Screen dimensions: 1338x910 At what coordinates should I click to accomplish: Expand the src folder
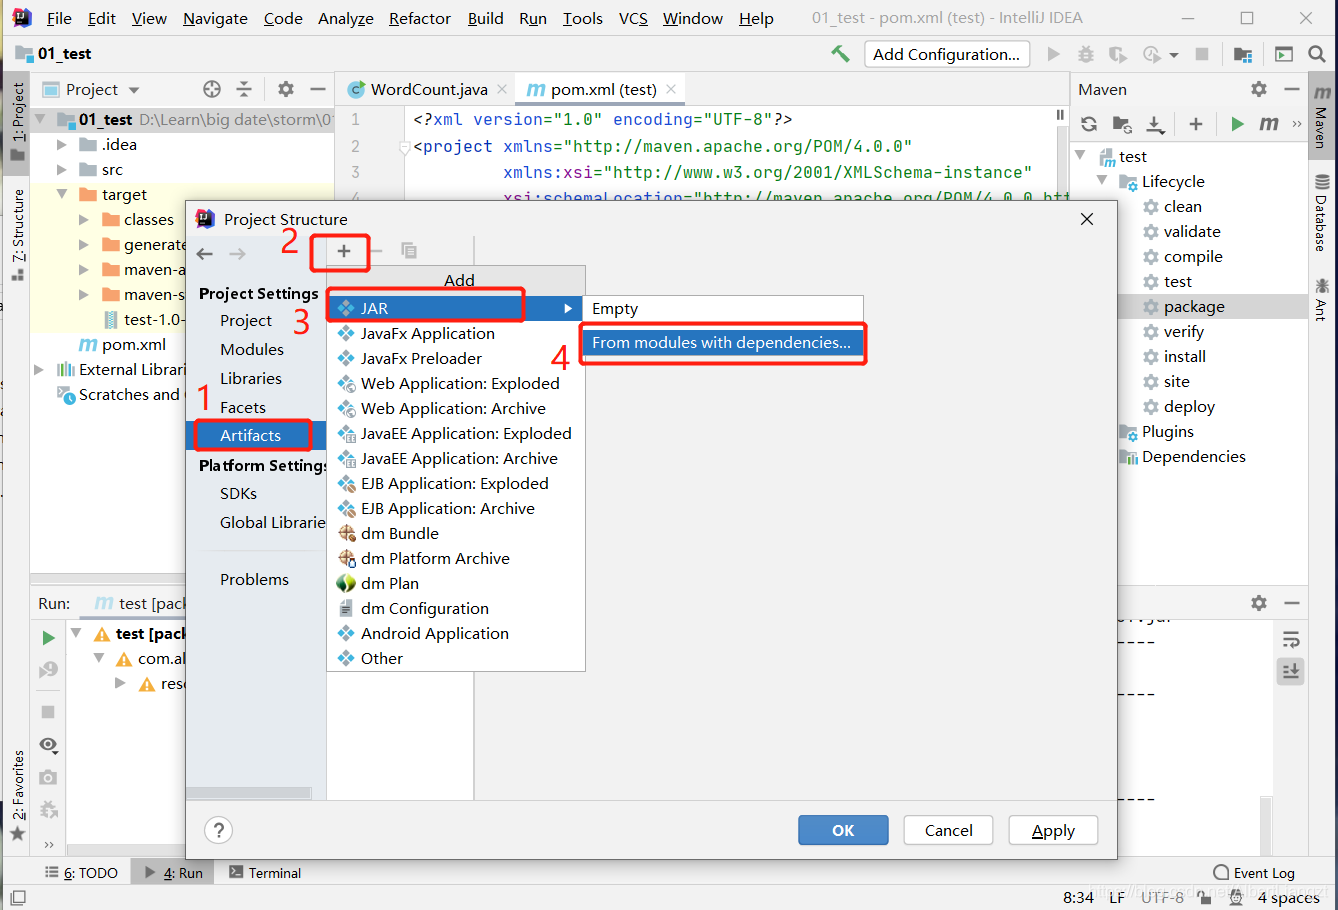(x=62, y=170)
